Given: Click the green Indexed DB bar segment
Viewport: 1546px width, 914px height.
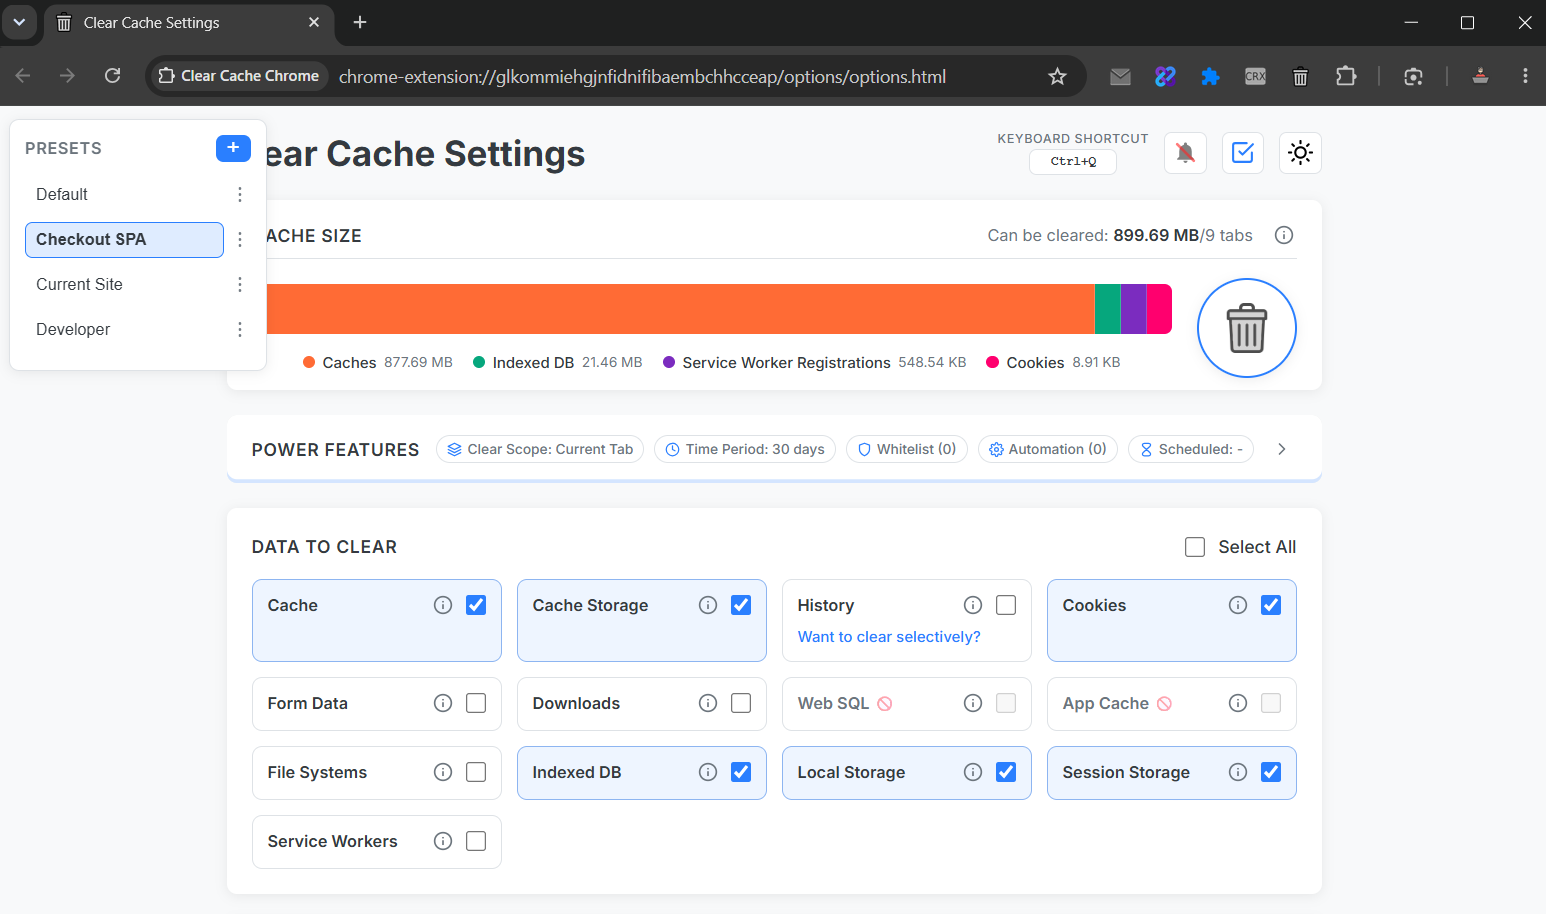Looking at the screenshot, I should 1108,309.
